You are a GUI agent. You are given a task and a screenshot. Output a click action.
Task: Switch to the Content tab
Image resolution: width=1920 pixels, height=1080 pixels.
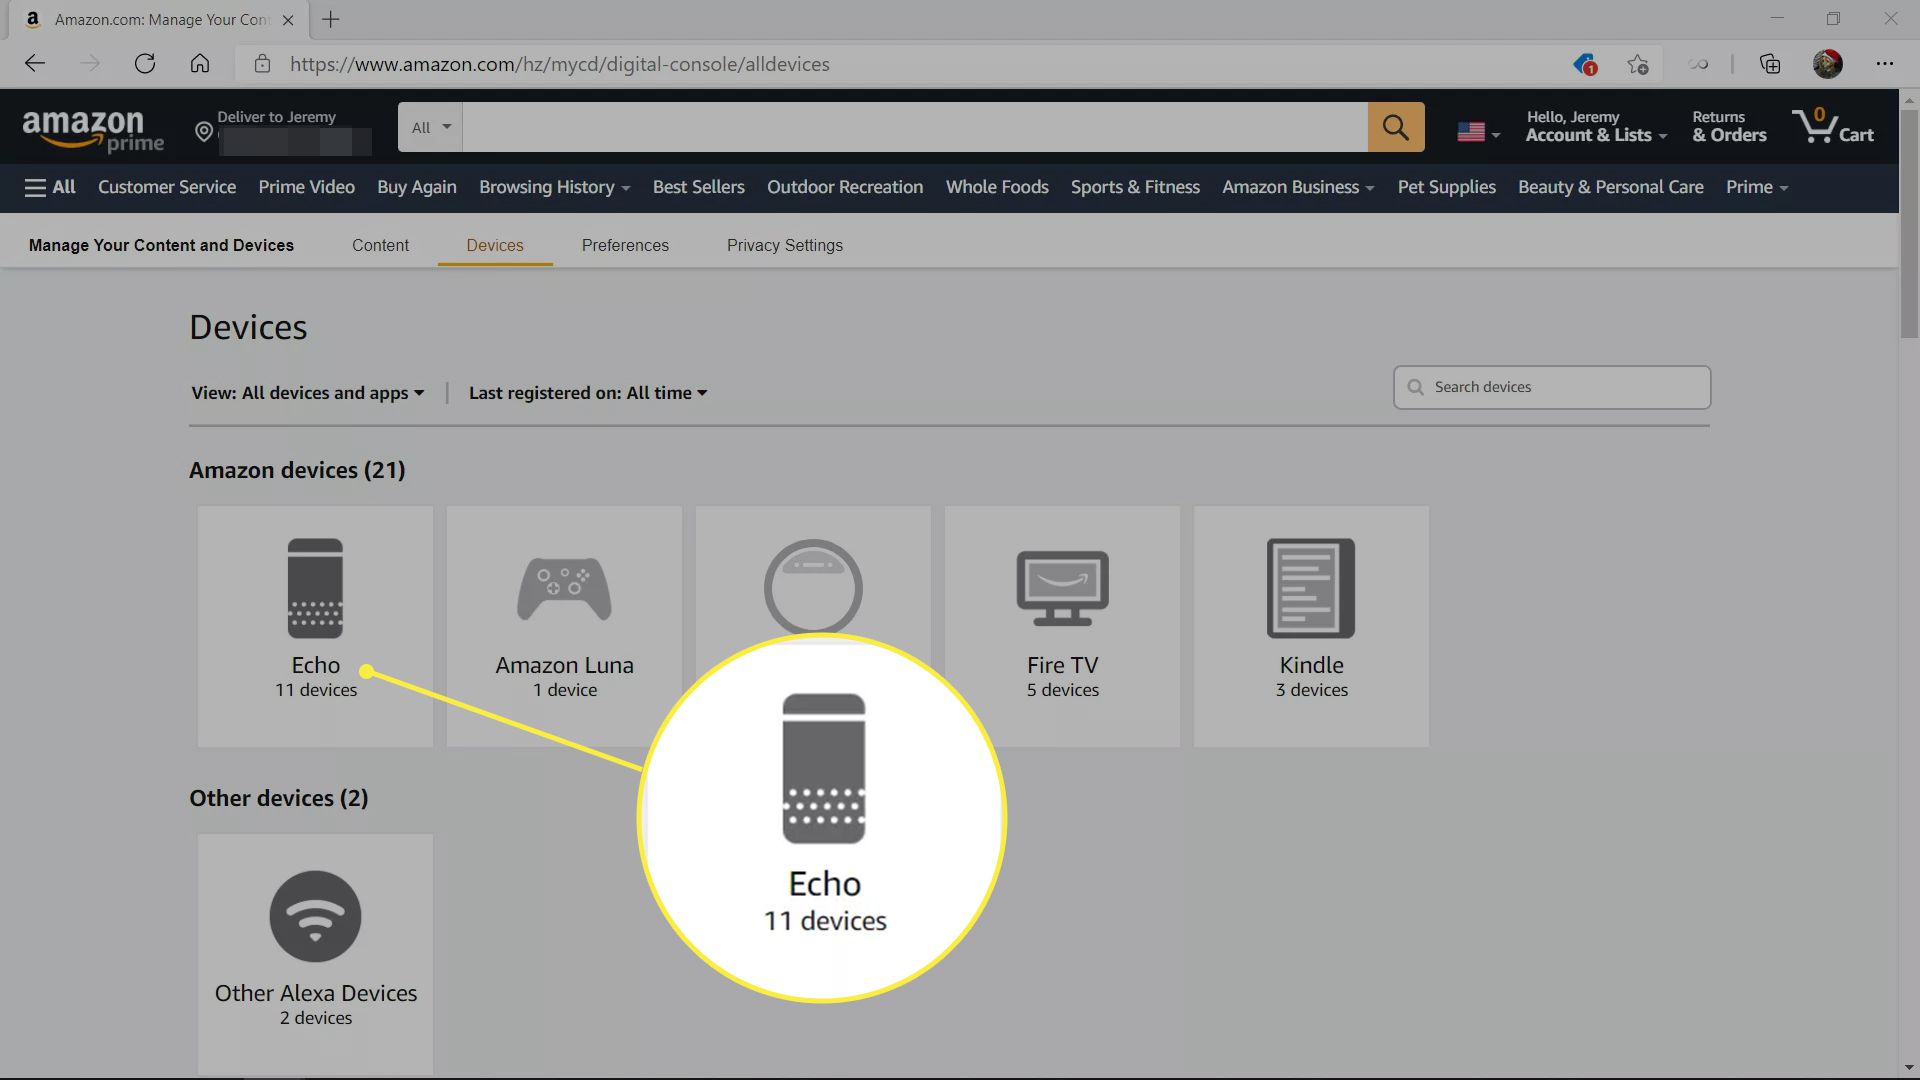coord(380,245)
